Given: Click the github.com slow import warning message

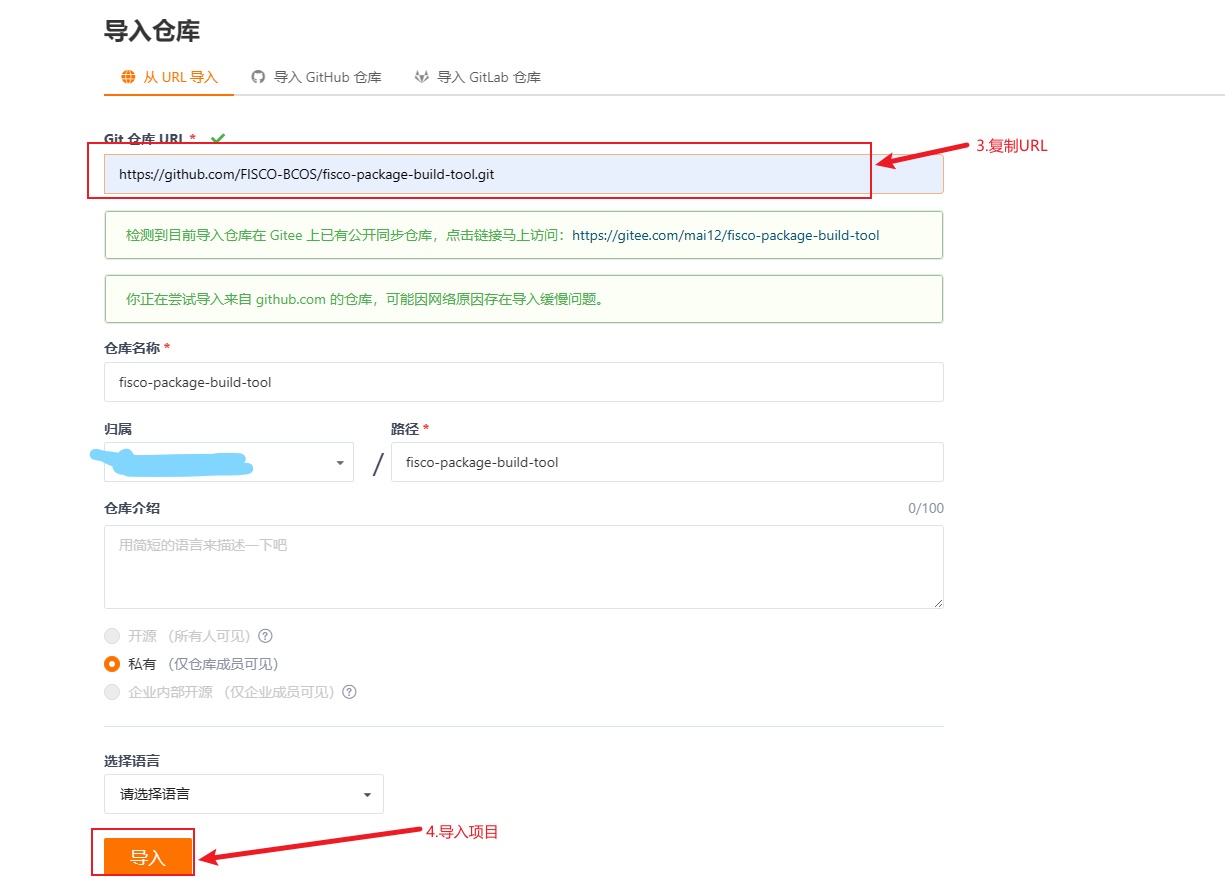Looking at the screenshot, I should (523, 299).
